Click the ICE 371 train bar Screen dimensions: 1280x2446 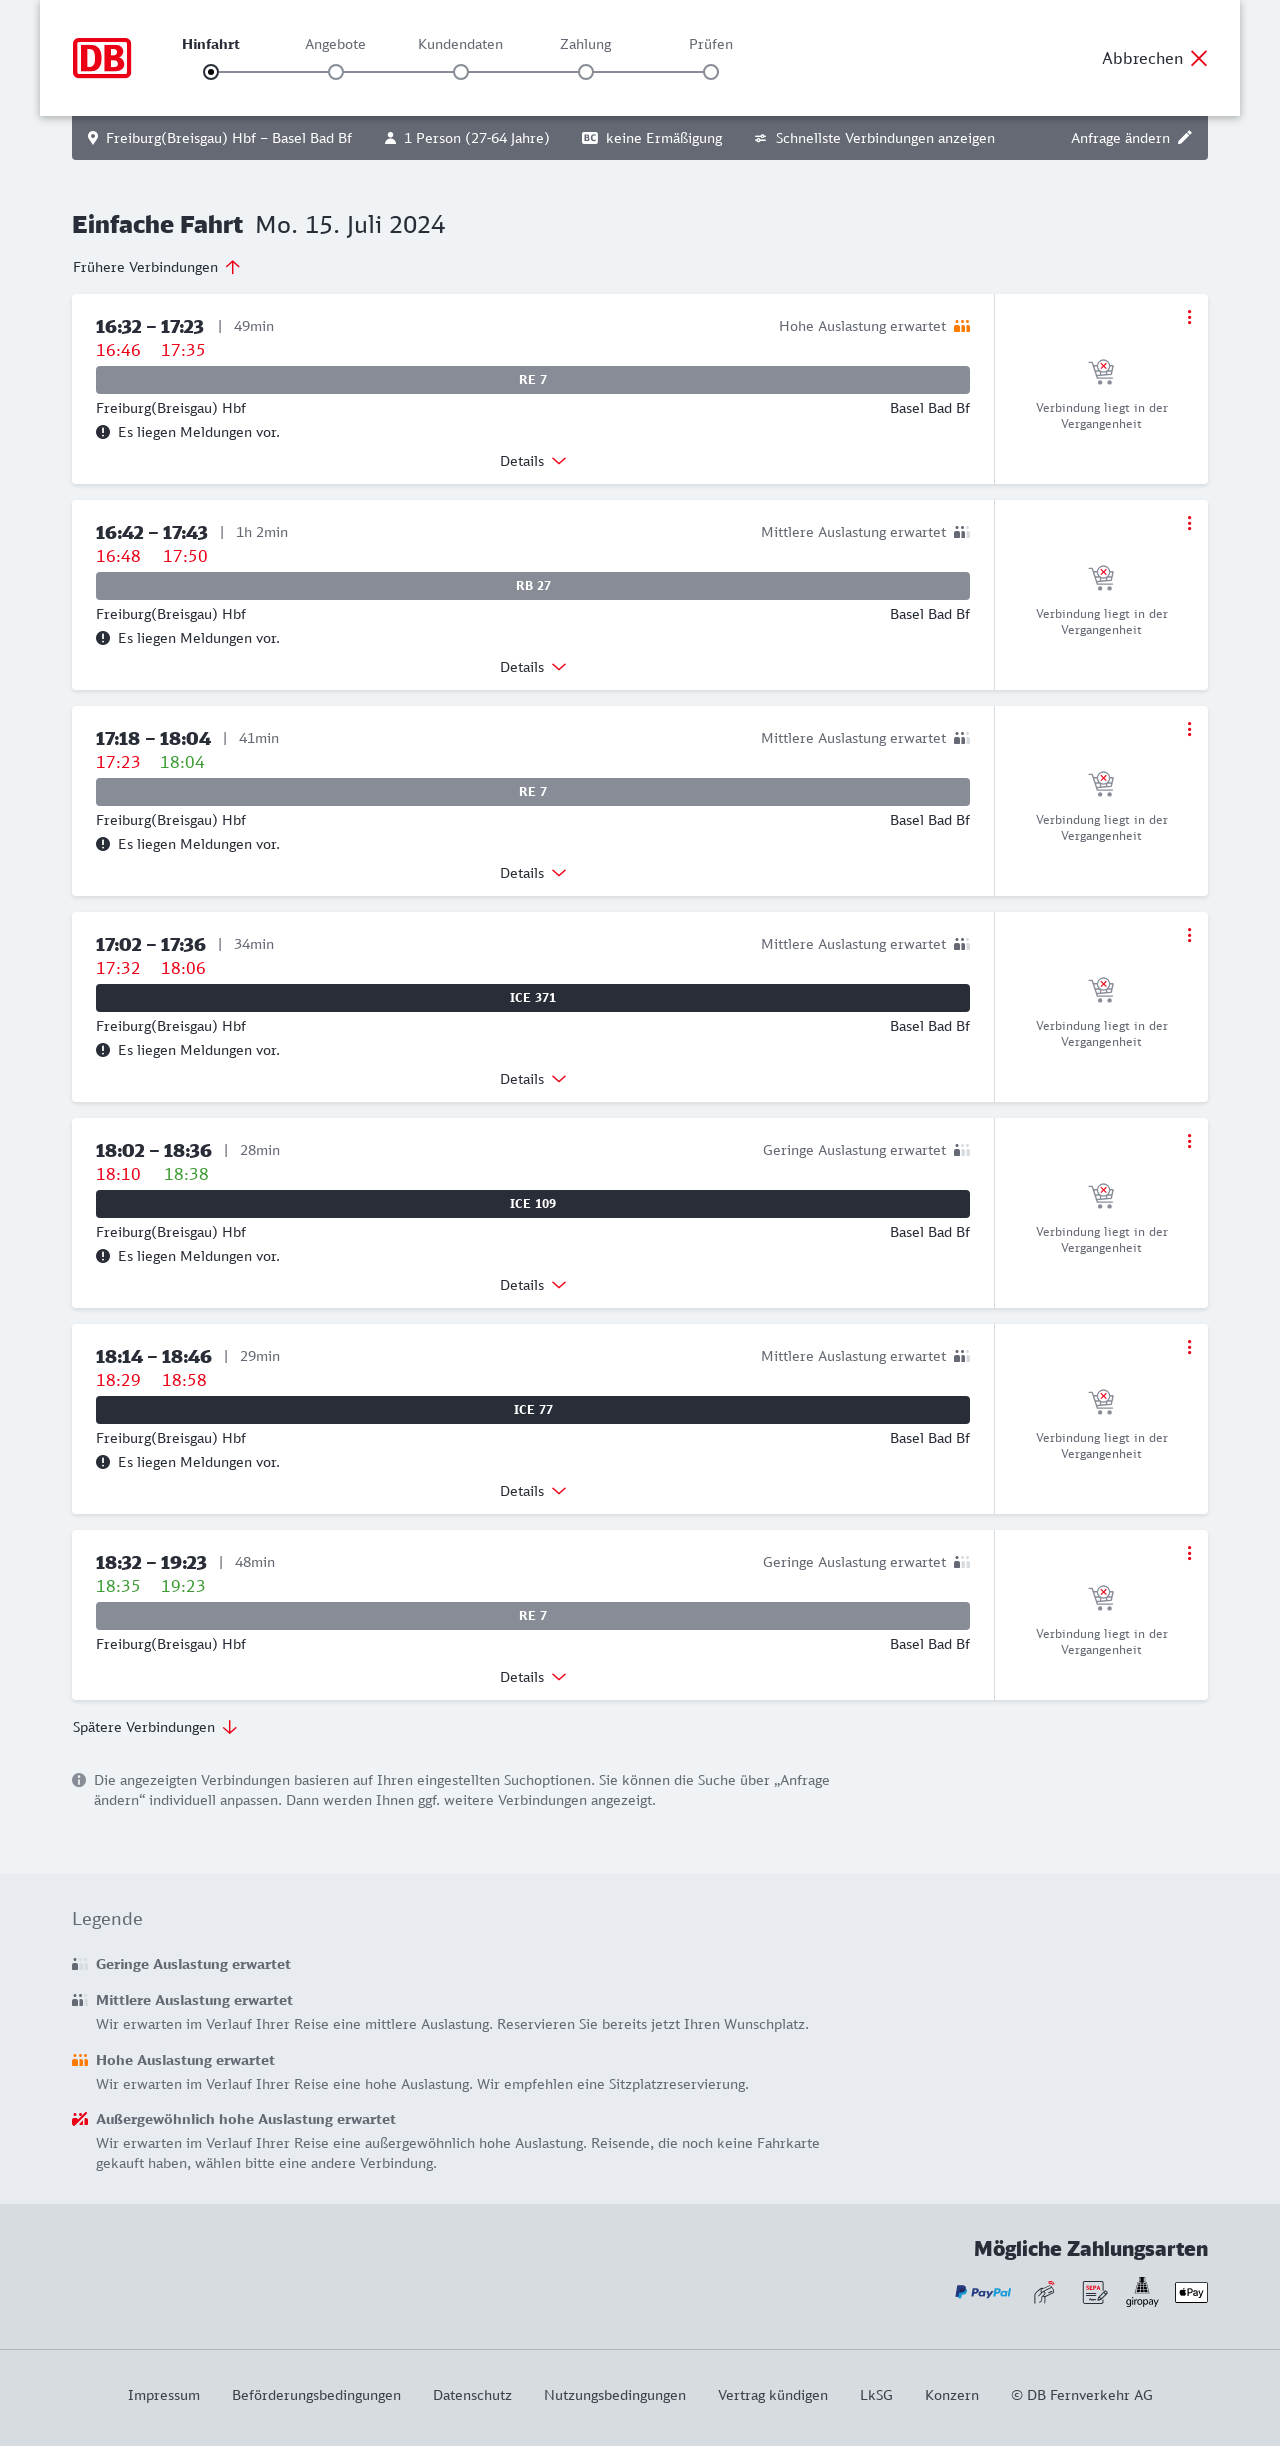click(x=533, y=998)
